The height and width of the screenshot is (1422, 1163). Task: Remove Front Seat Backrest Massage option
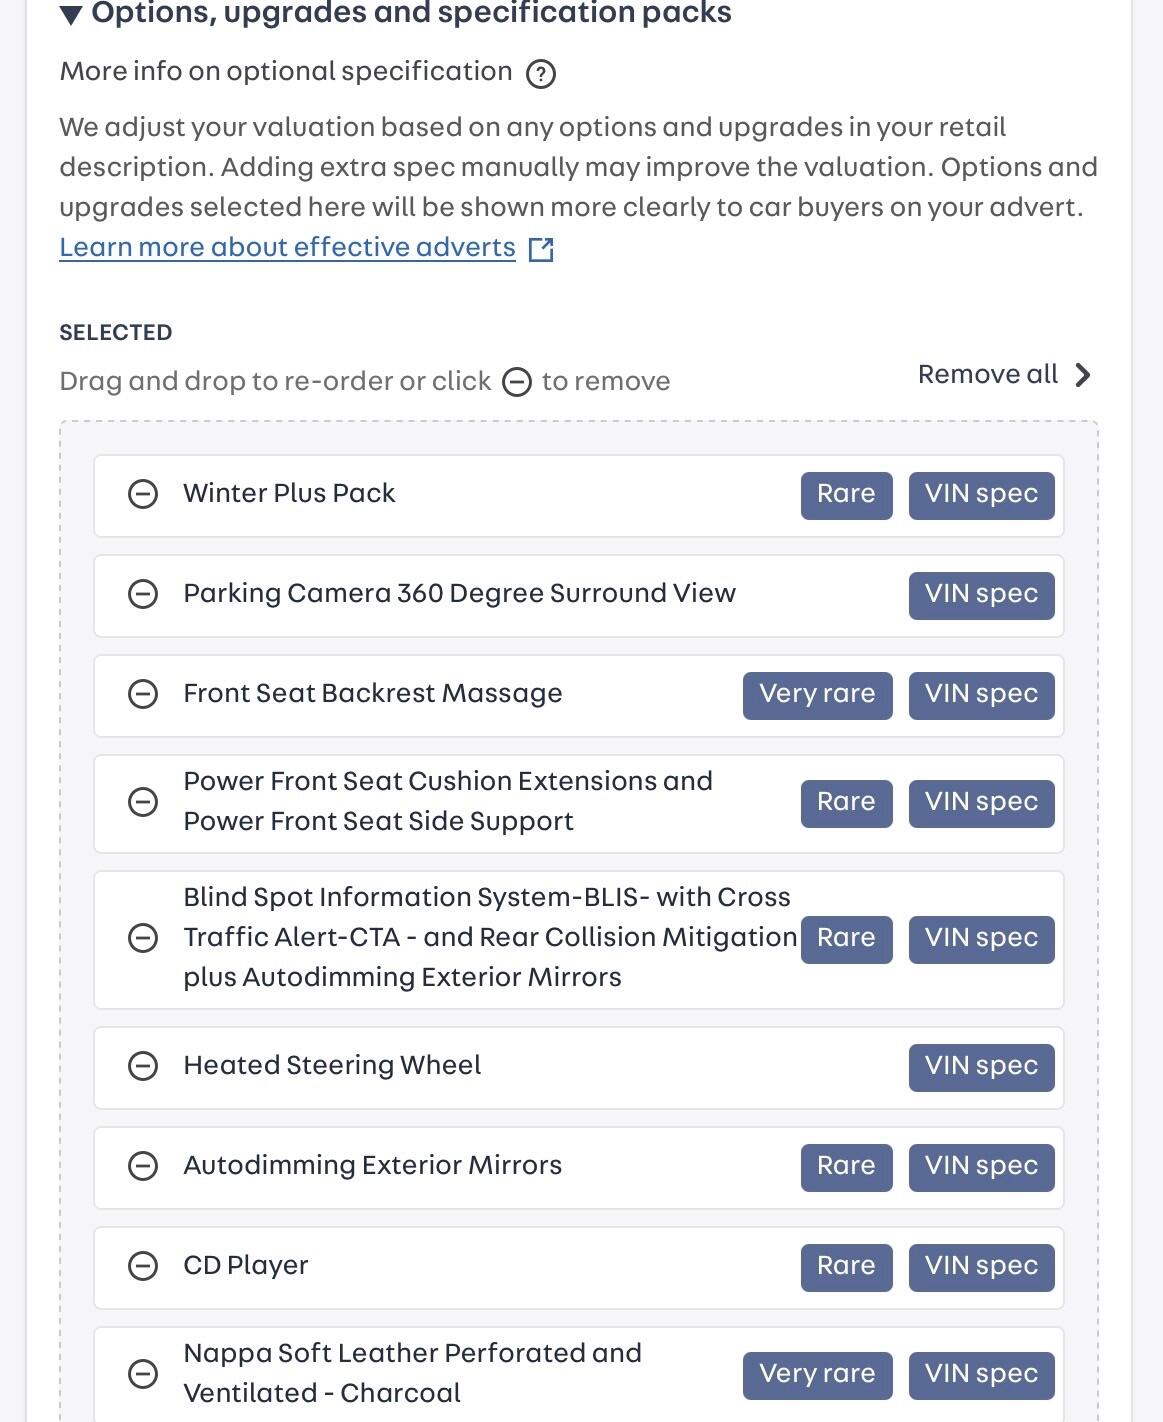coord(143,694)
